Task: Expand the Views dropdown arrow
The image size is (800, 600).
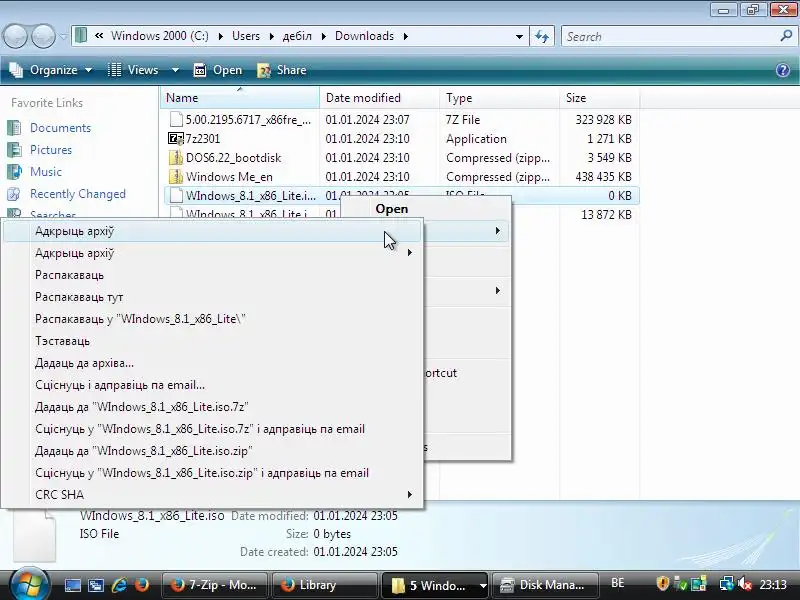Action: pos(175,70)
